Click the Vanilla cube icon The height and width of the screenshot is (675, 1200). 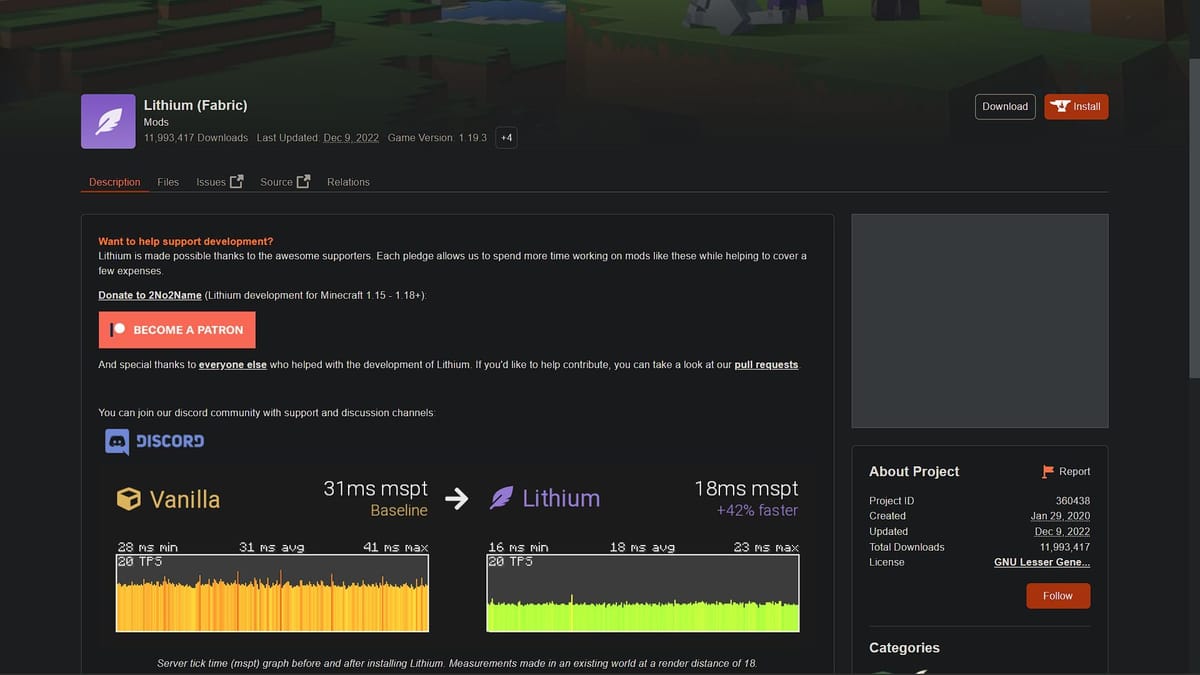pos(129,499)
